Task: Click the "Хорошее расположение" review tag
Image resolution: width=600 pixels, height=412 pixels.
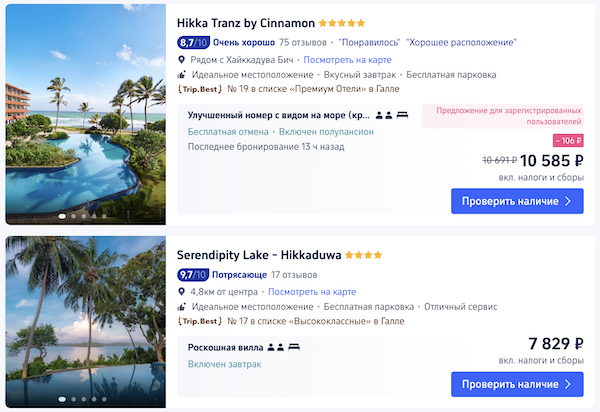Action: coord(463,43)
